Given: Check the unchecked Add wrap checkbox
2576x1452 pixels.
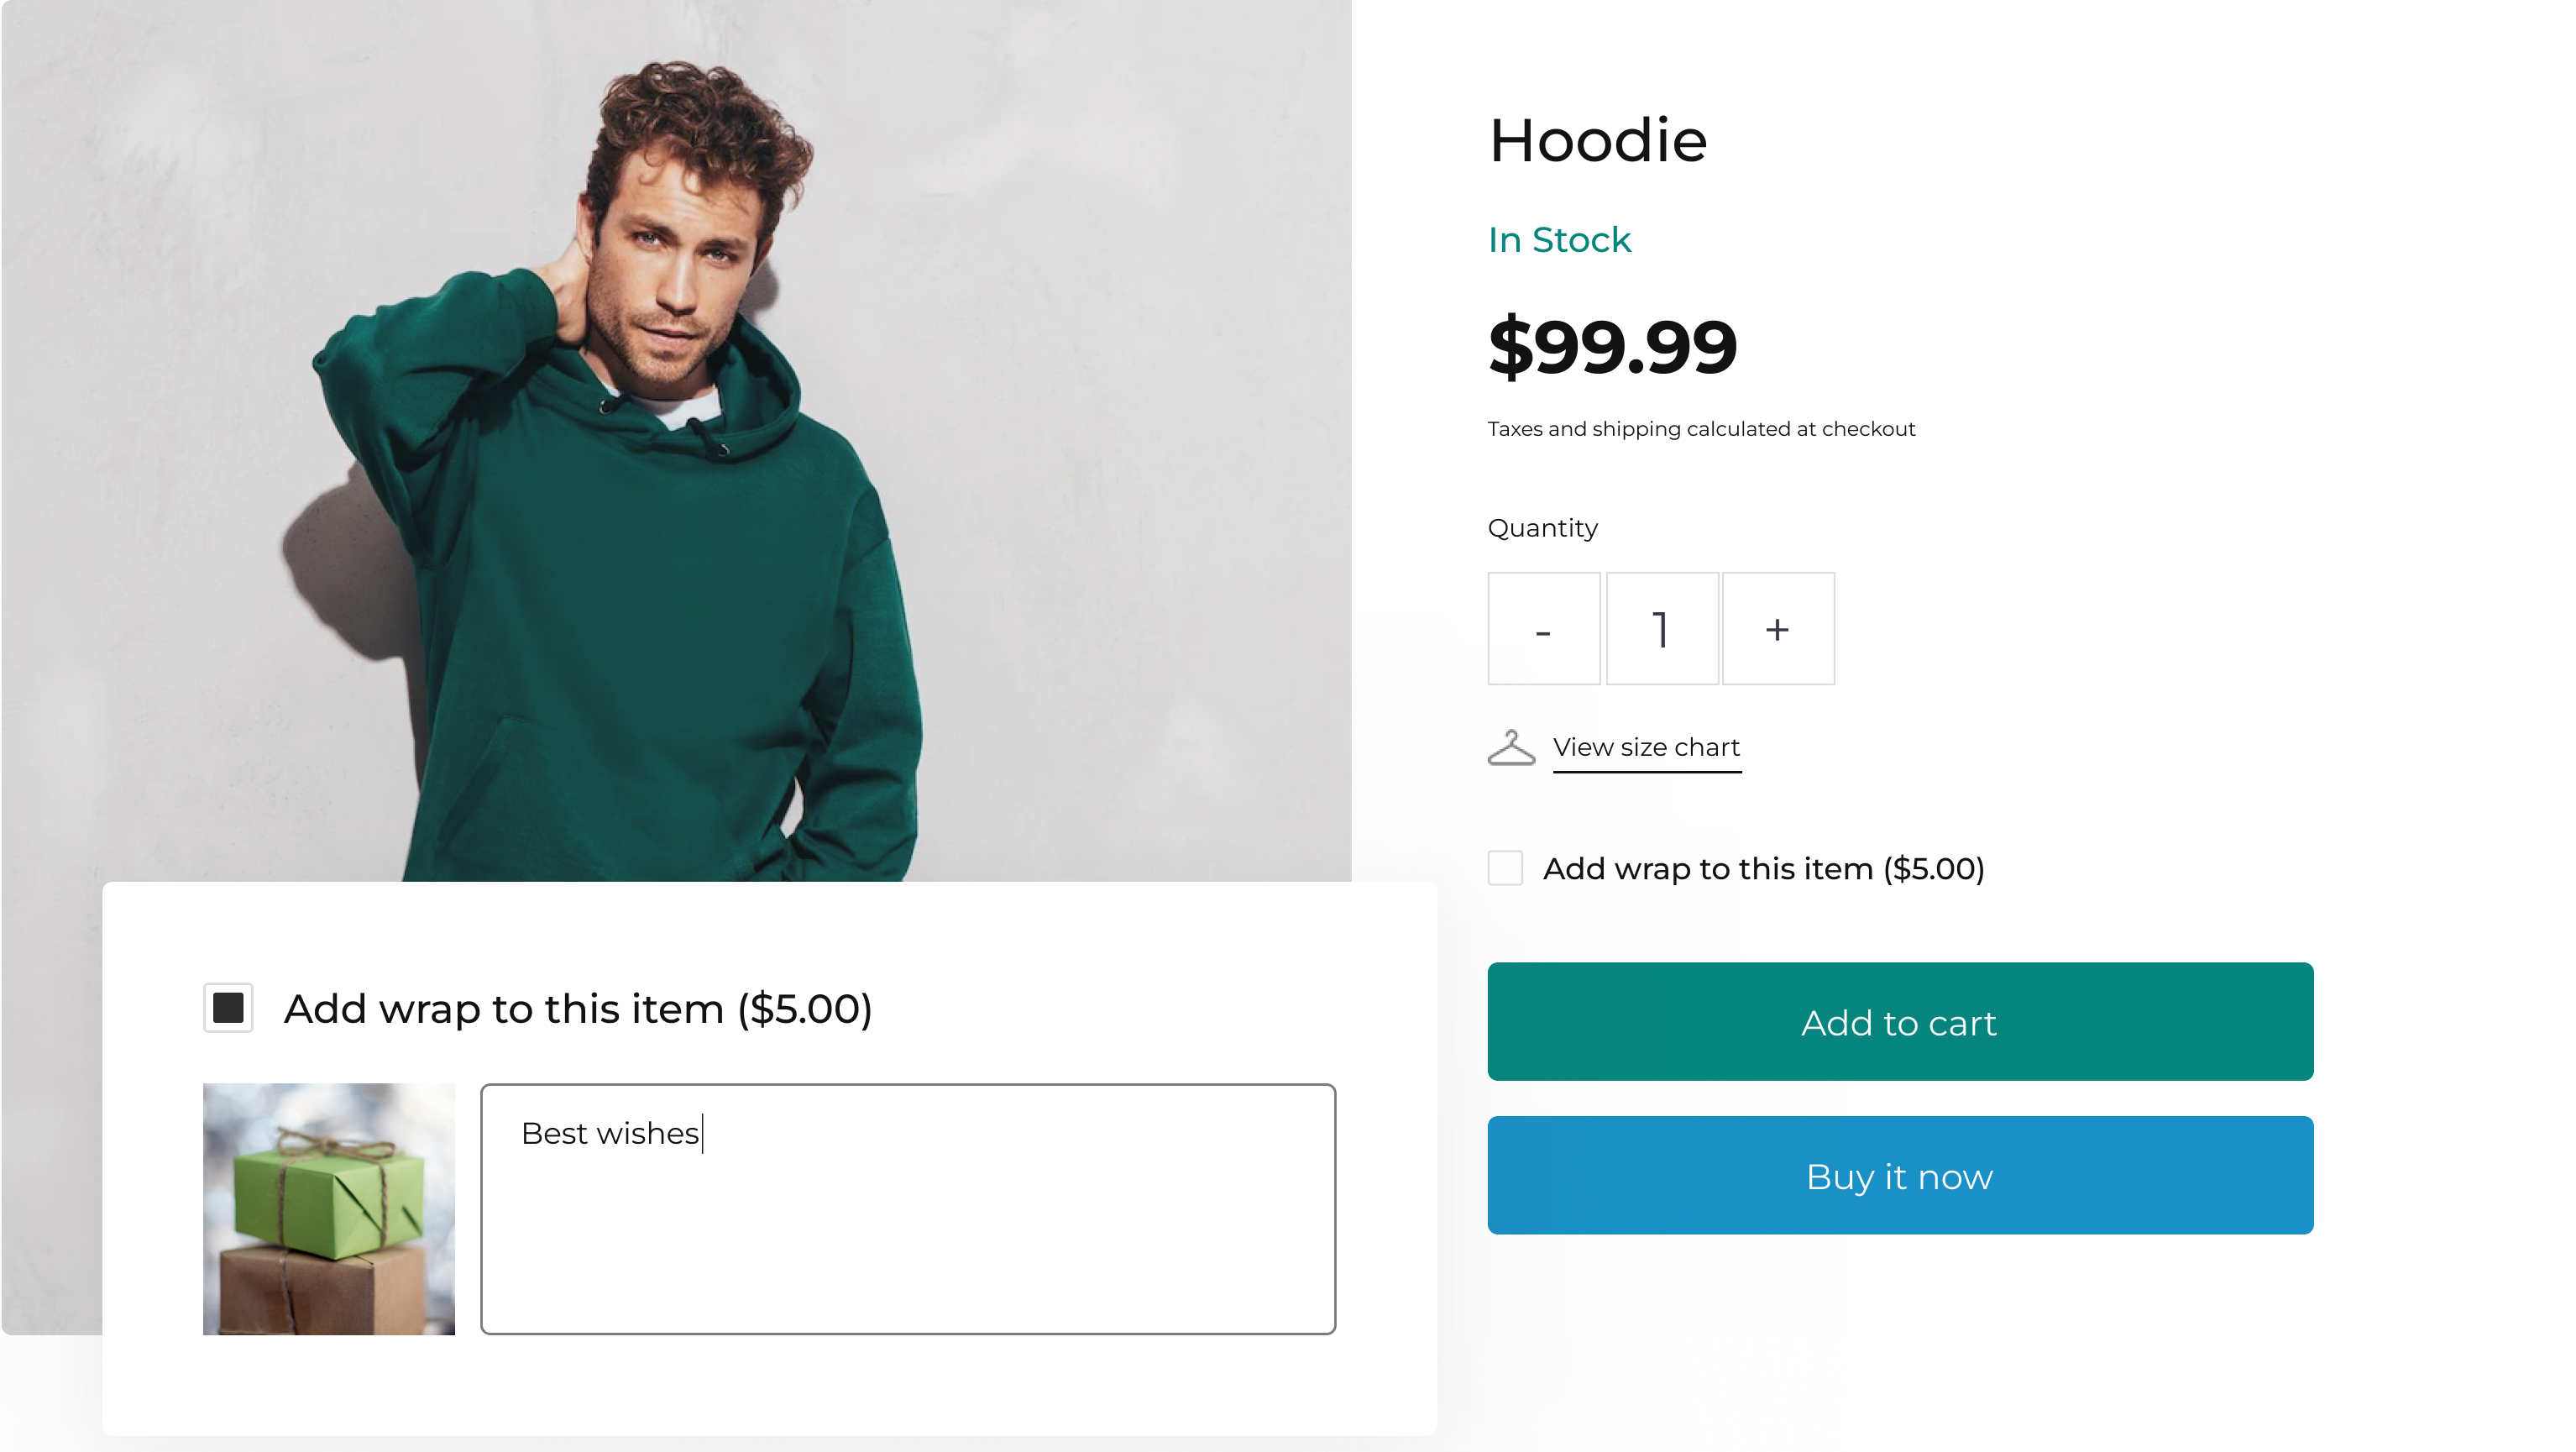Looking at the screenshot, I should coord(1505,868).
